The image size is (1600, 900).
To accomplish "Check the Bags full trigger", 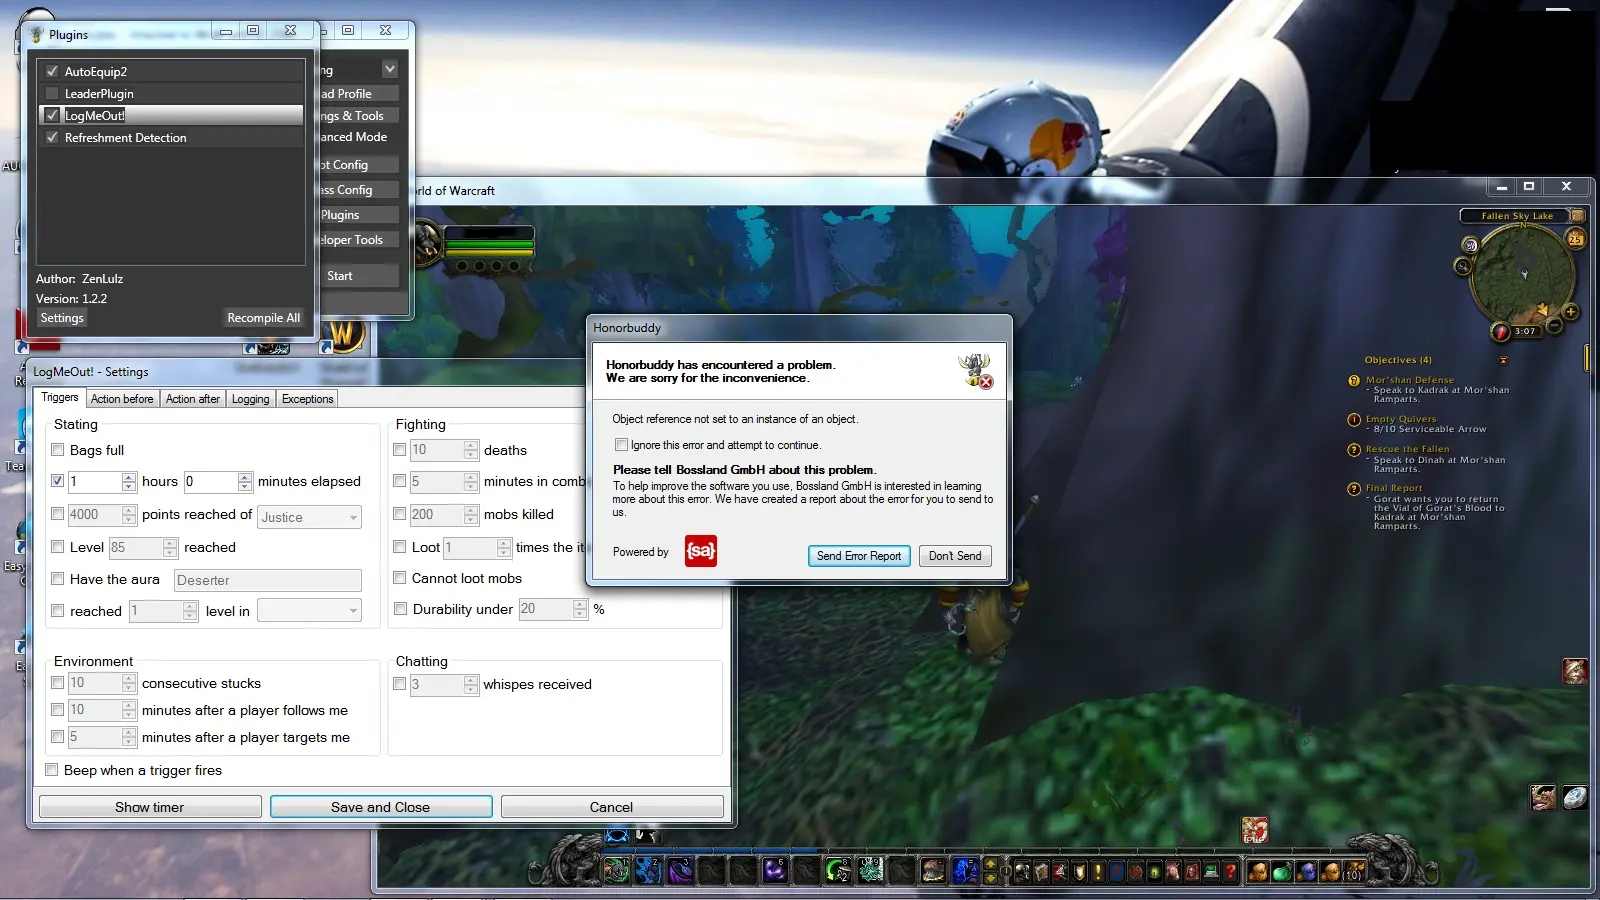I will 58,450.
